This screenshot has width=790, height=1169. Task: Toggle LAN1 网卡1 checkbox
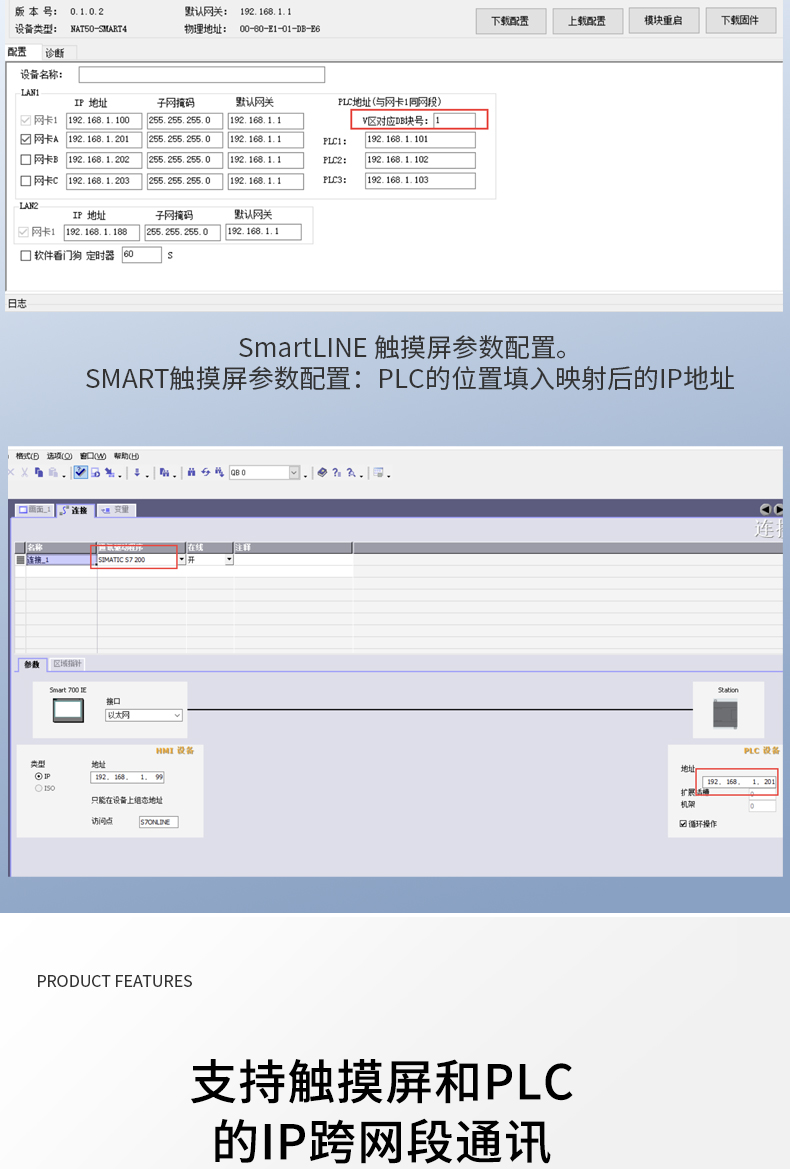26,120
